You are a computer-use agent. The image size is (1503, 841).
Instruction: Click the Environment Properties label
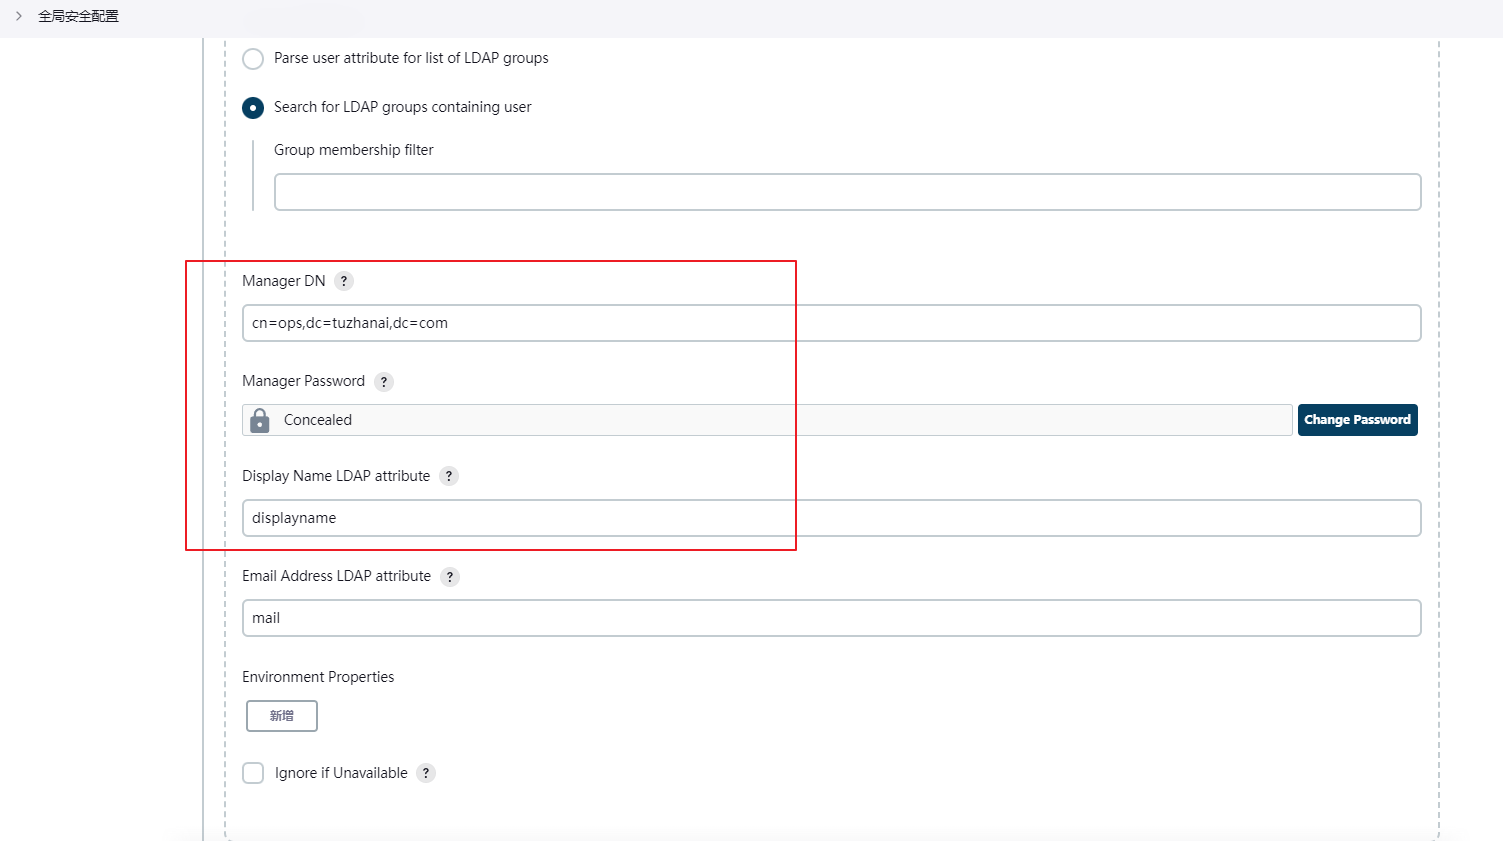318,677
